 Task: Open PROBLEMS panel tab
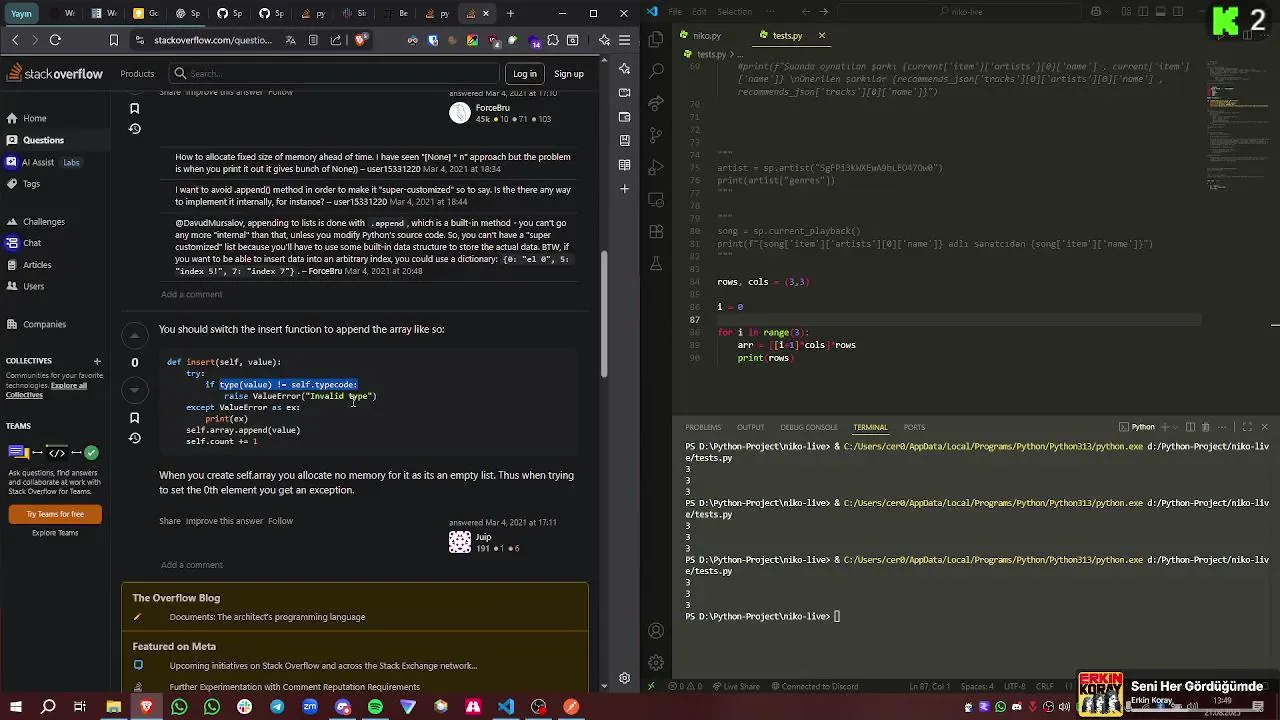click(703, 427)
